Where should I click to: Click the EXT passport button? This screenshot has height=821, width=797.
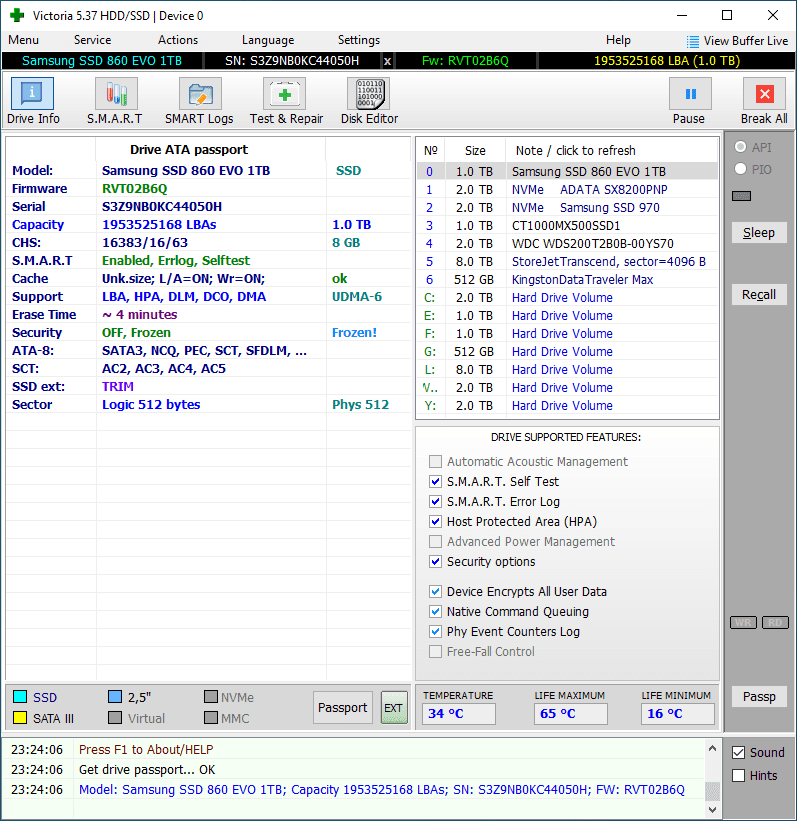click(394, 708)
